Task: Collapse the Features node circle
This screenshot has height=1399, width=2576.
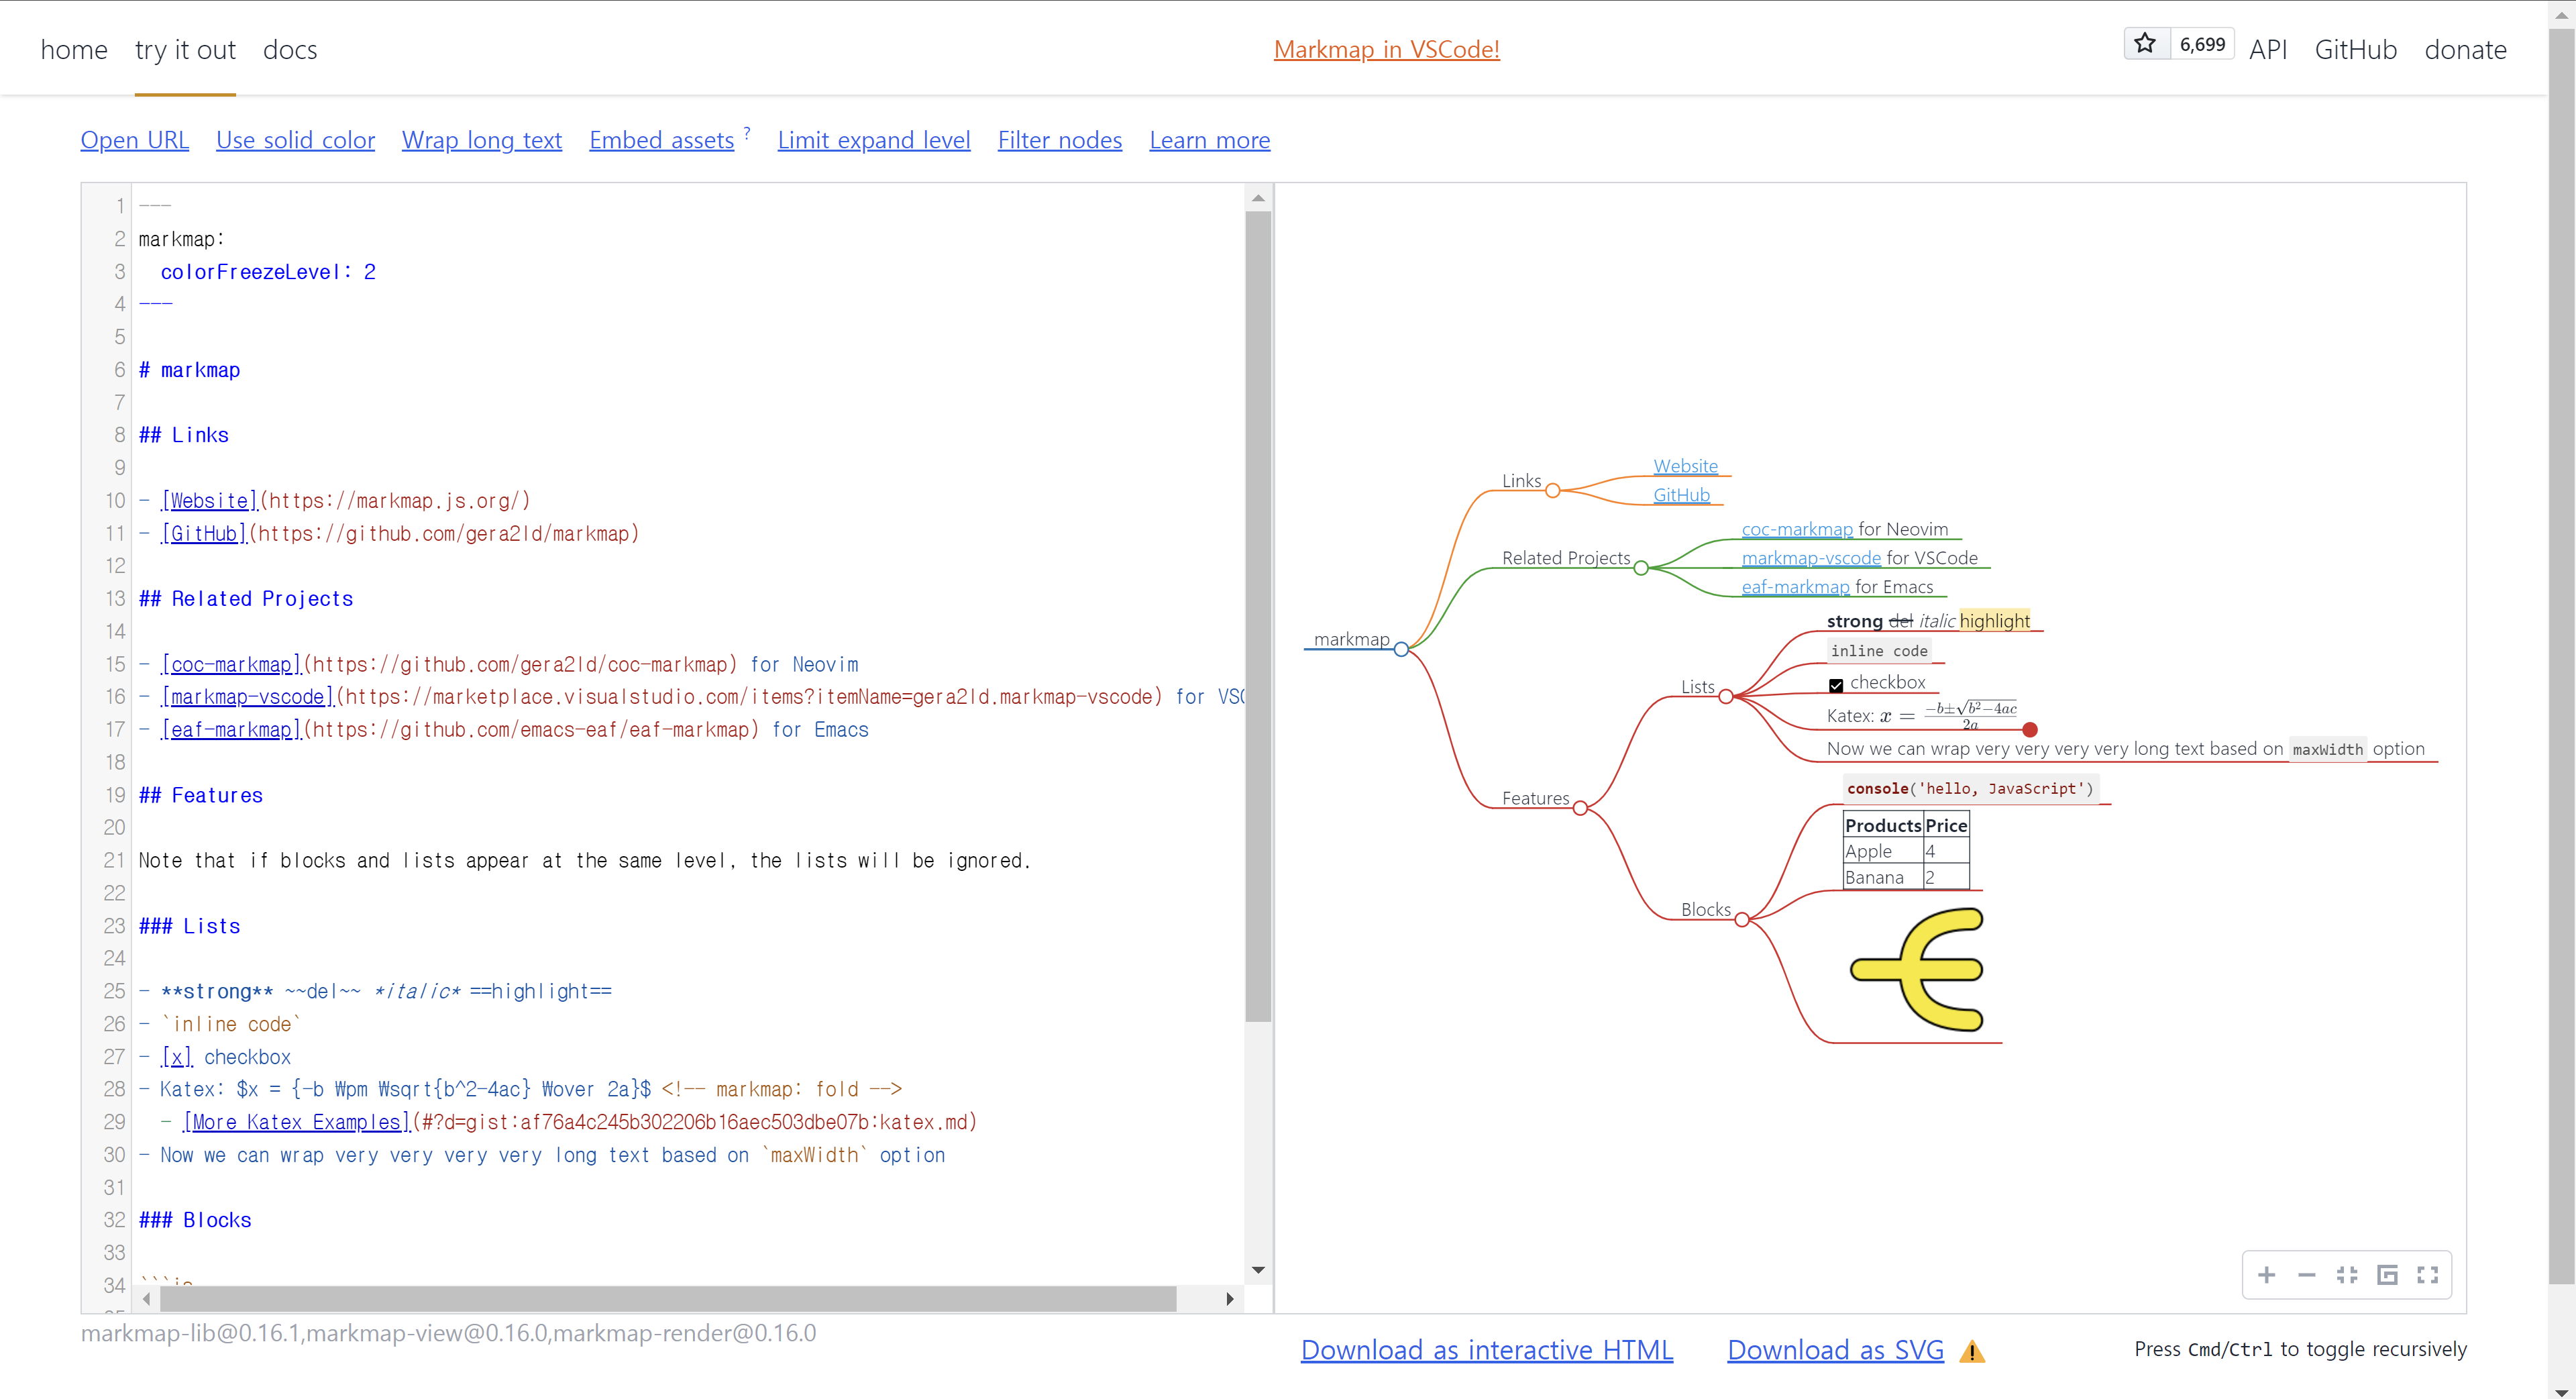Action: click(1580, 808)
